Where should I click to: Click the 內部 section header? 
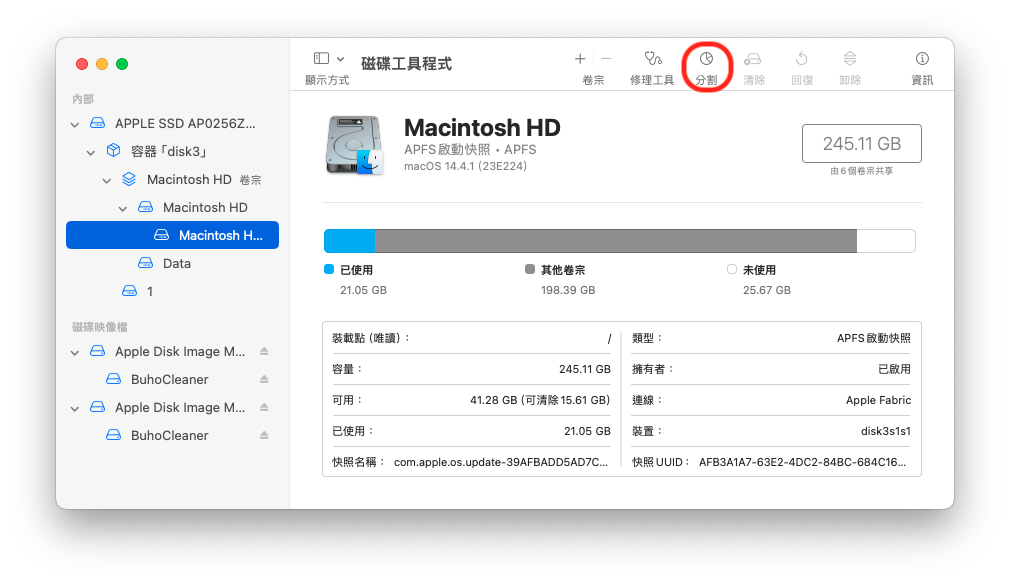click(x=83, y=99)
